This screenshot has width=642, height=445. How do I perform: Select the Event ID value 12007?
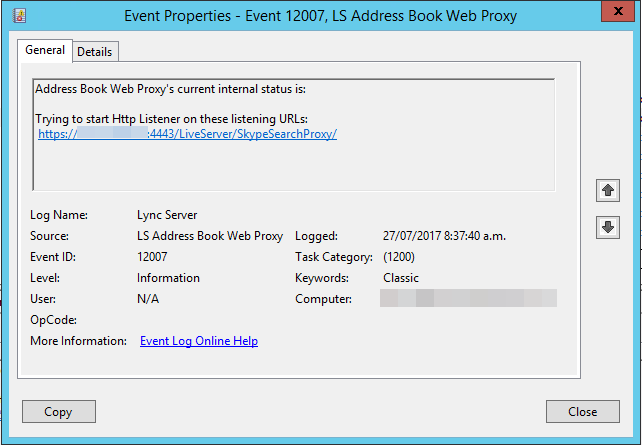(152, 257)
